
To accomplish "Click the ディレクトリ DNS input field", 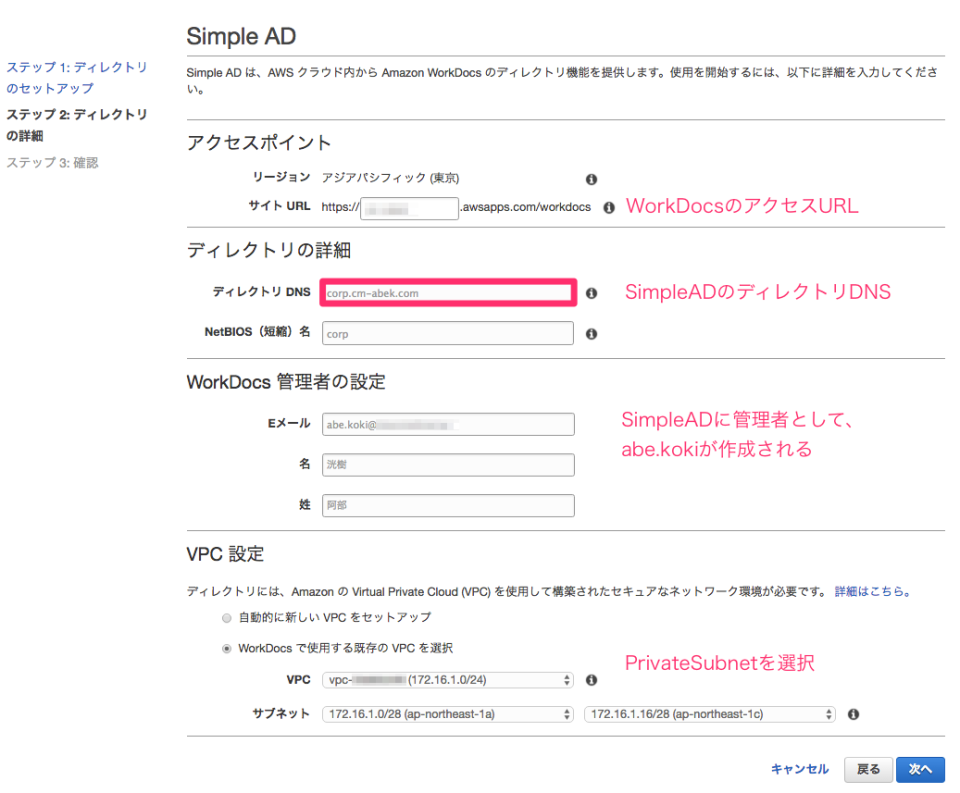I will pyautogui.click(x=448, y=293).
